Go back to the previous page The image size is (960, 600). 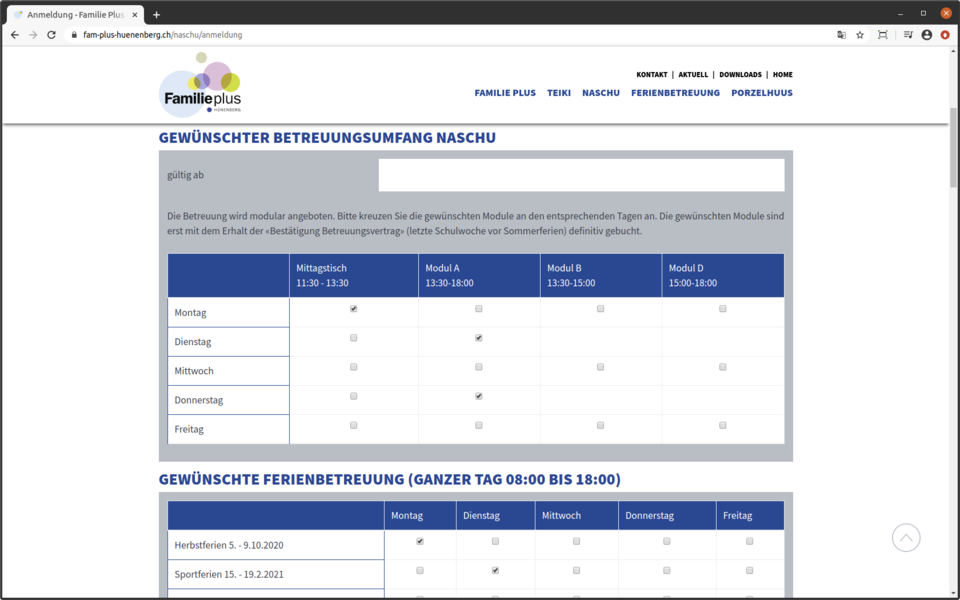point(15,35)
